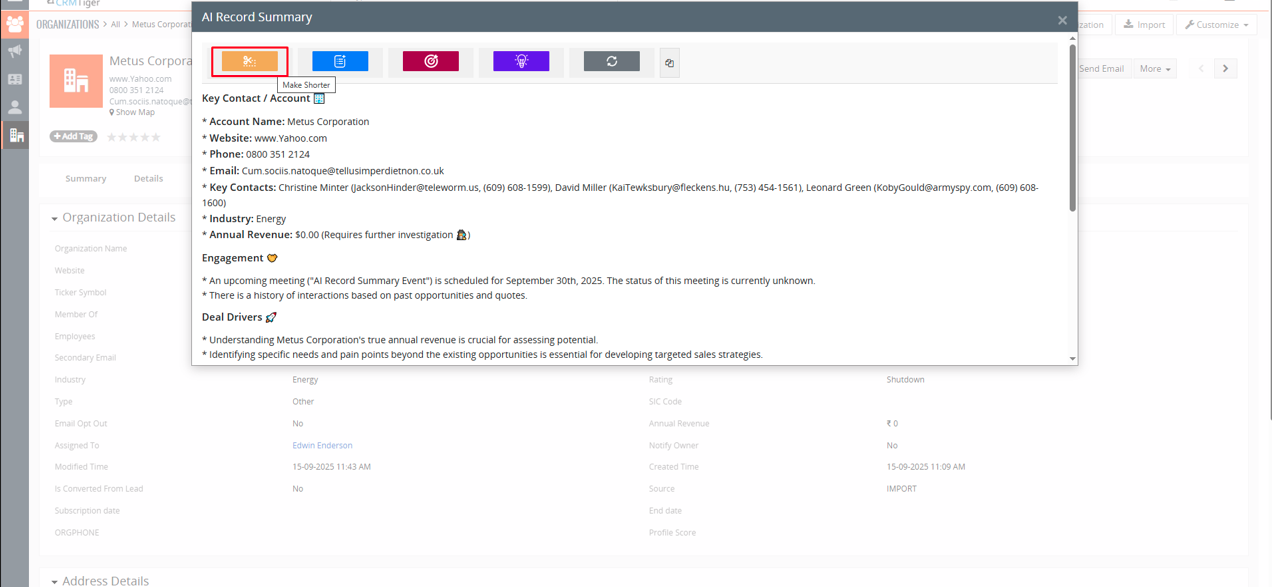Open the Customize dropdown
The height and width of the screenshot is (587, 1272).
[x=1217, y=24]
